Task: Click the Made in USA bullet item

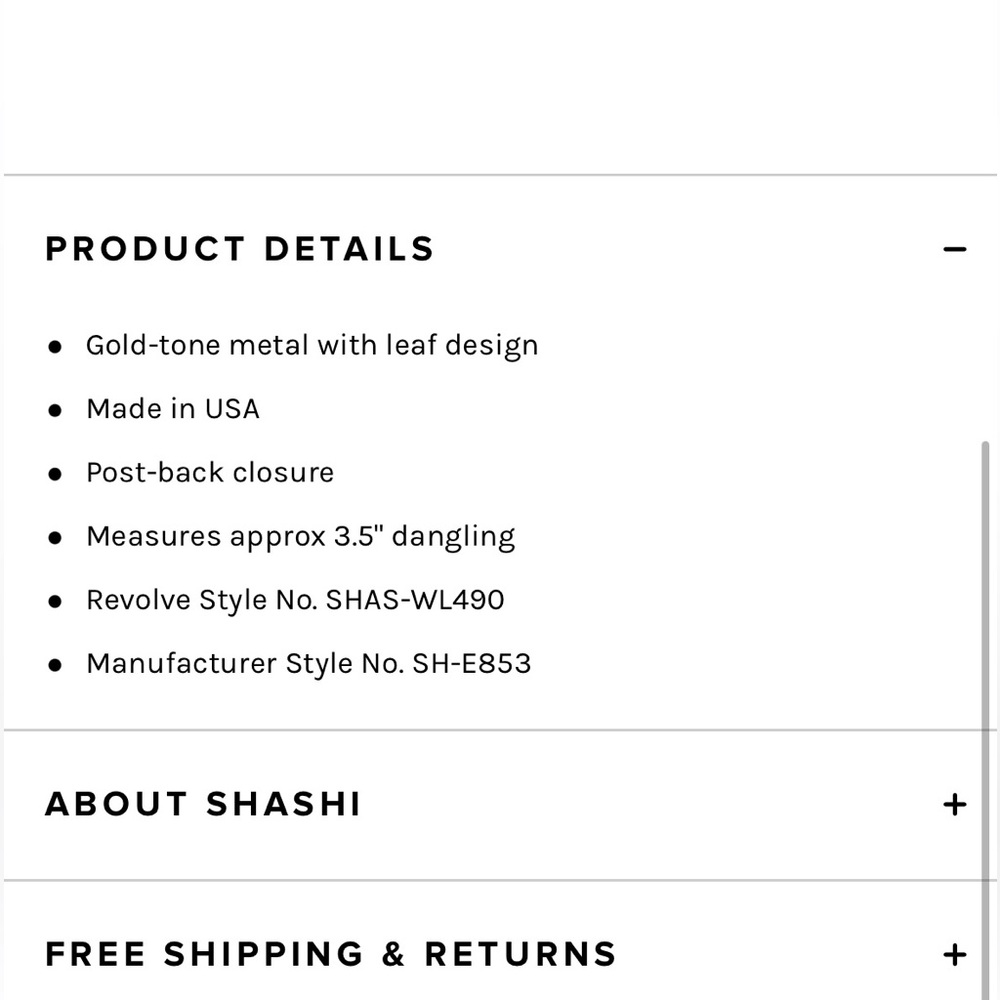Action: tap(173, 409)
